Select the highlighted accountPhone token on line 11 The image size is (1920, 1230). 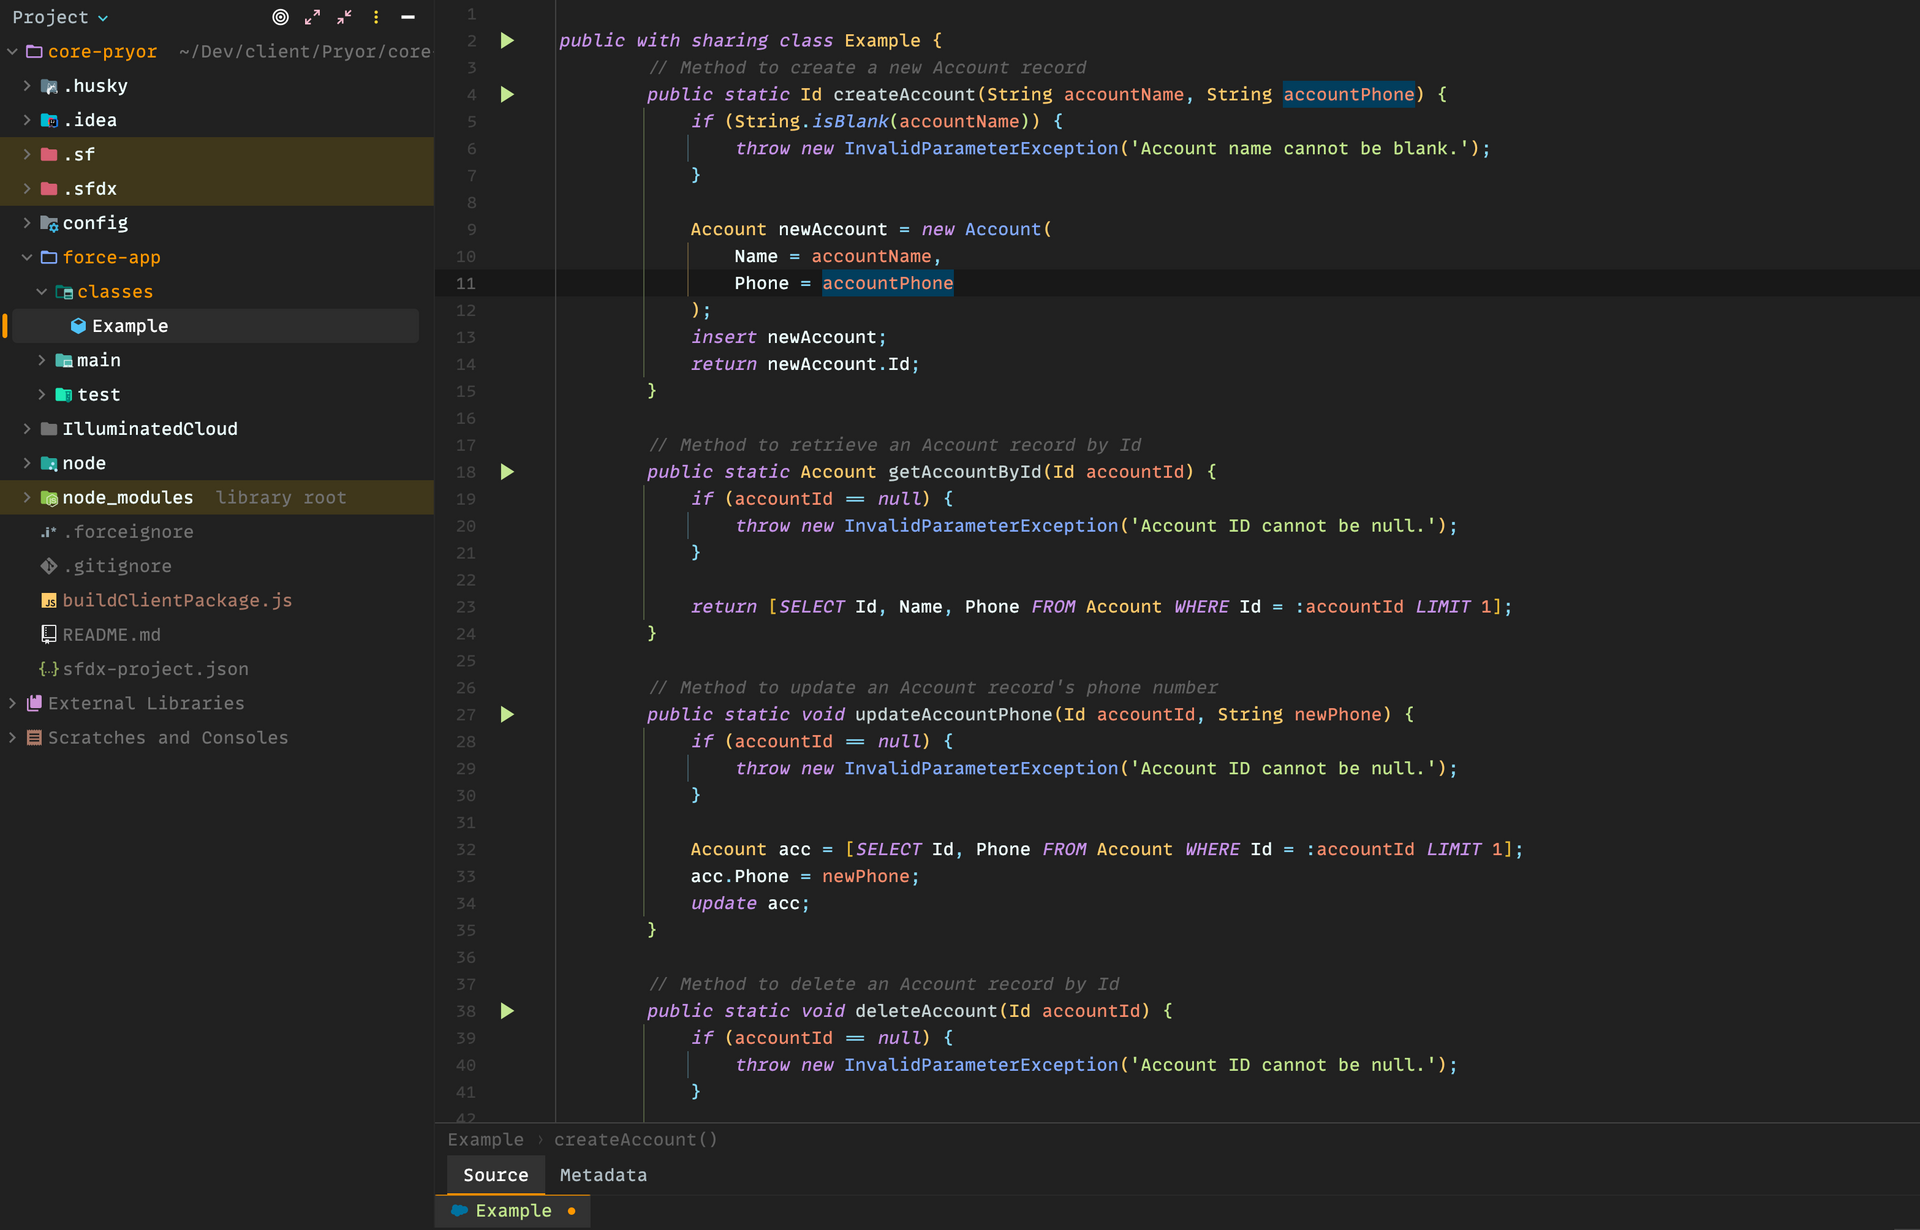pos(887,283)
